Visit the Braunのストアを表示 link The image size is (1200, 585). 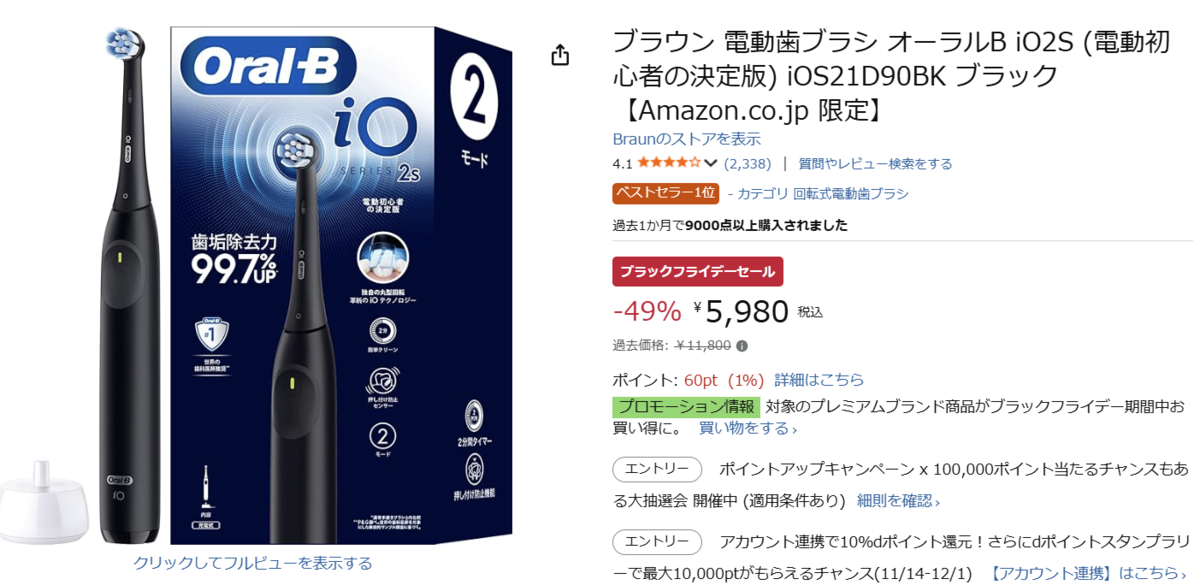(x=686, y=138)
